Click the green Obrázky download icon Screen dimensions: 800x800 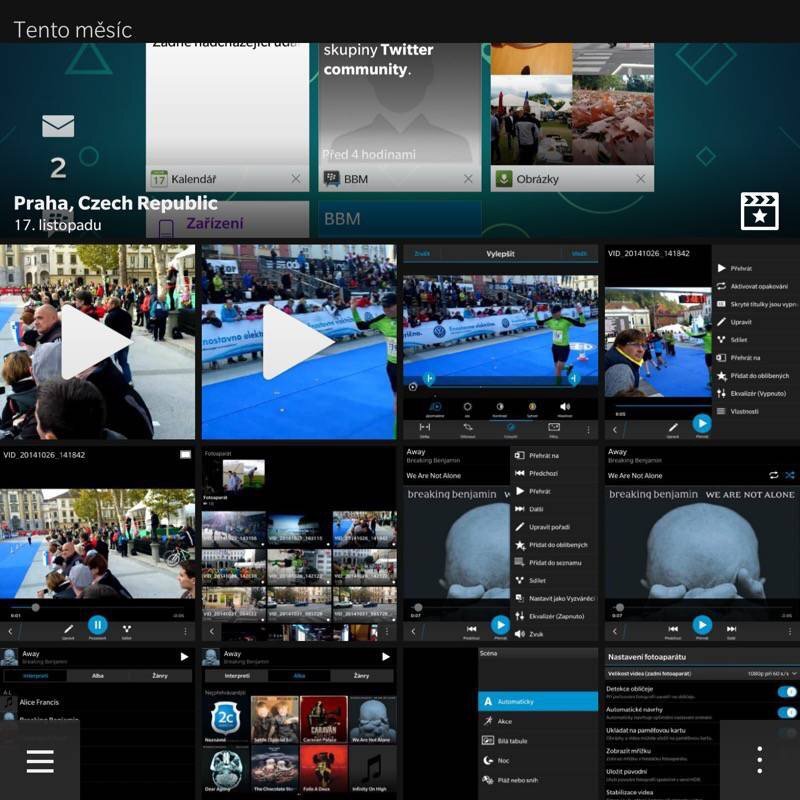[x=503, y=179]
